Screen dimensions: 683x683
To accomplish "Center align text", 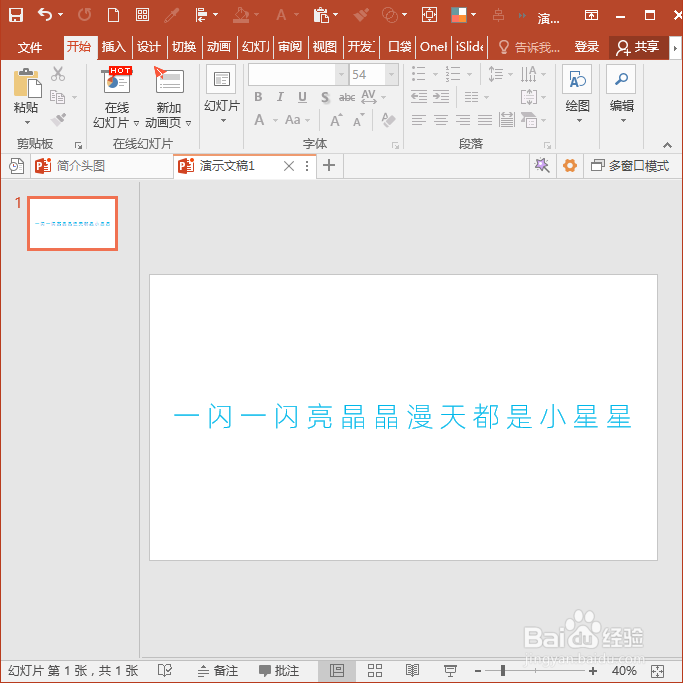I will pos(441,120).
